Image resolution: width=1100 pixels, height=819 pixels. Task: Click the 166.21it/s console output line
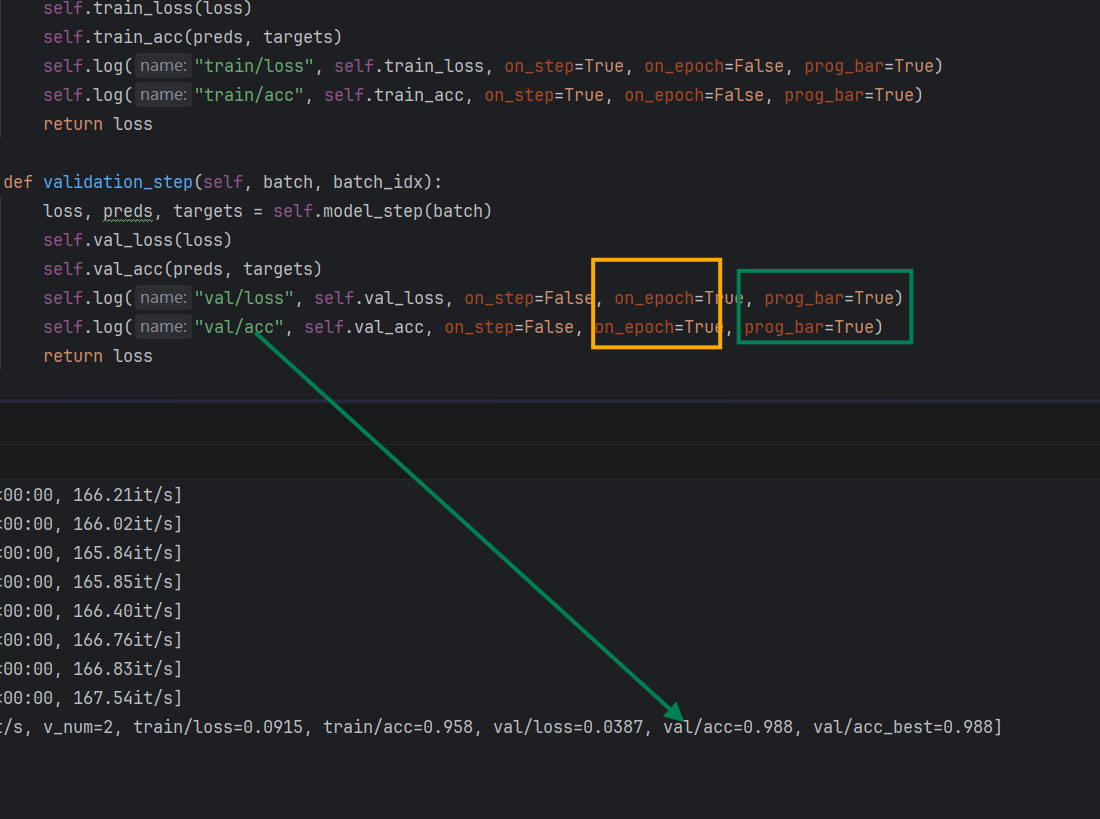pos(91,495)
